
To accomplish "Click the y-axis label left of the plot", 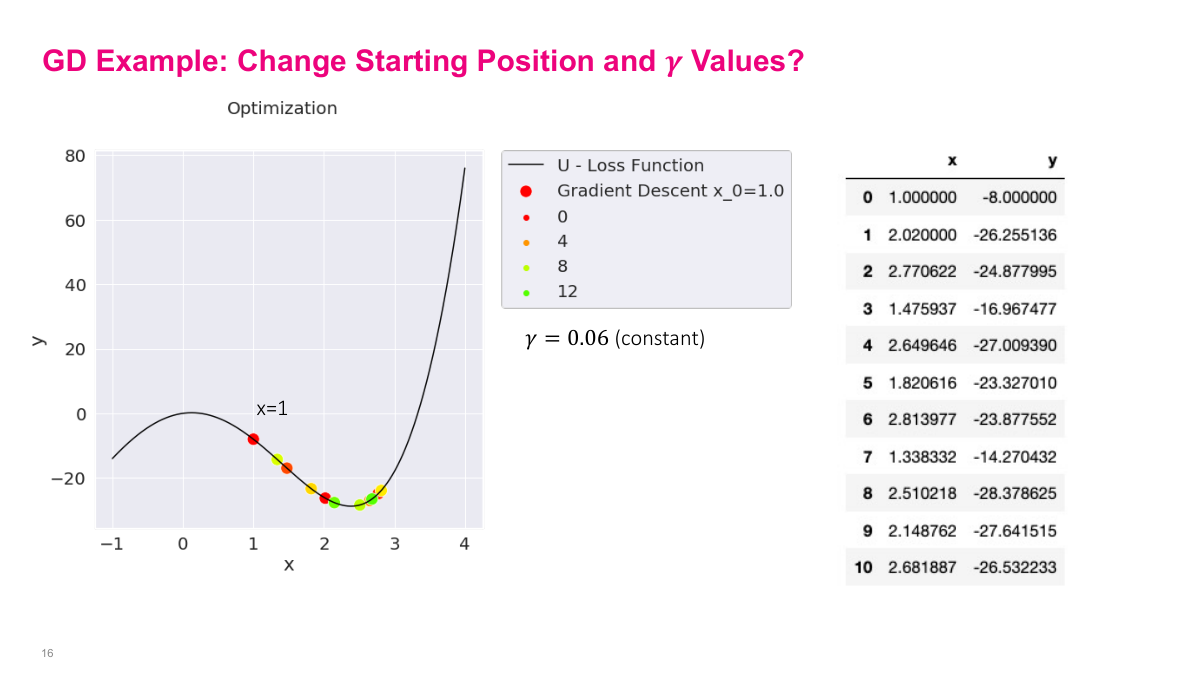I will coord(39,340).
